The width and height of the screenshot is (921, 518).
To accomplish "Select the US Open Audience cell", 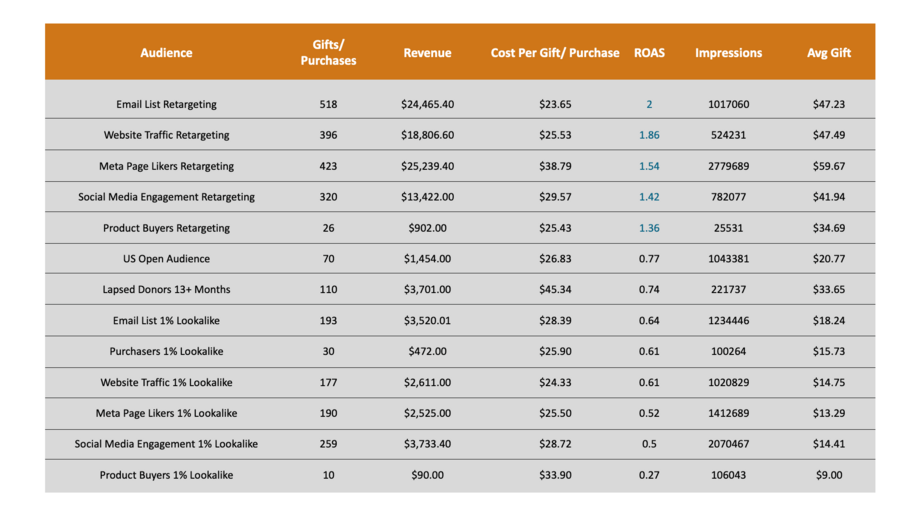I will click(166, 258).
